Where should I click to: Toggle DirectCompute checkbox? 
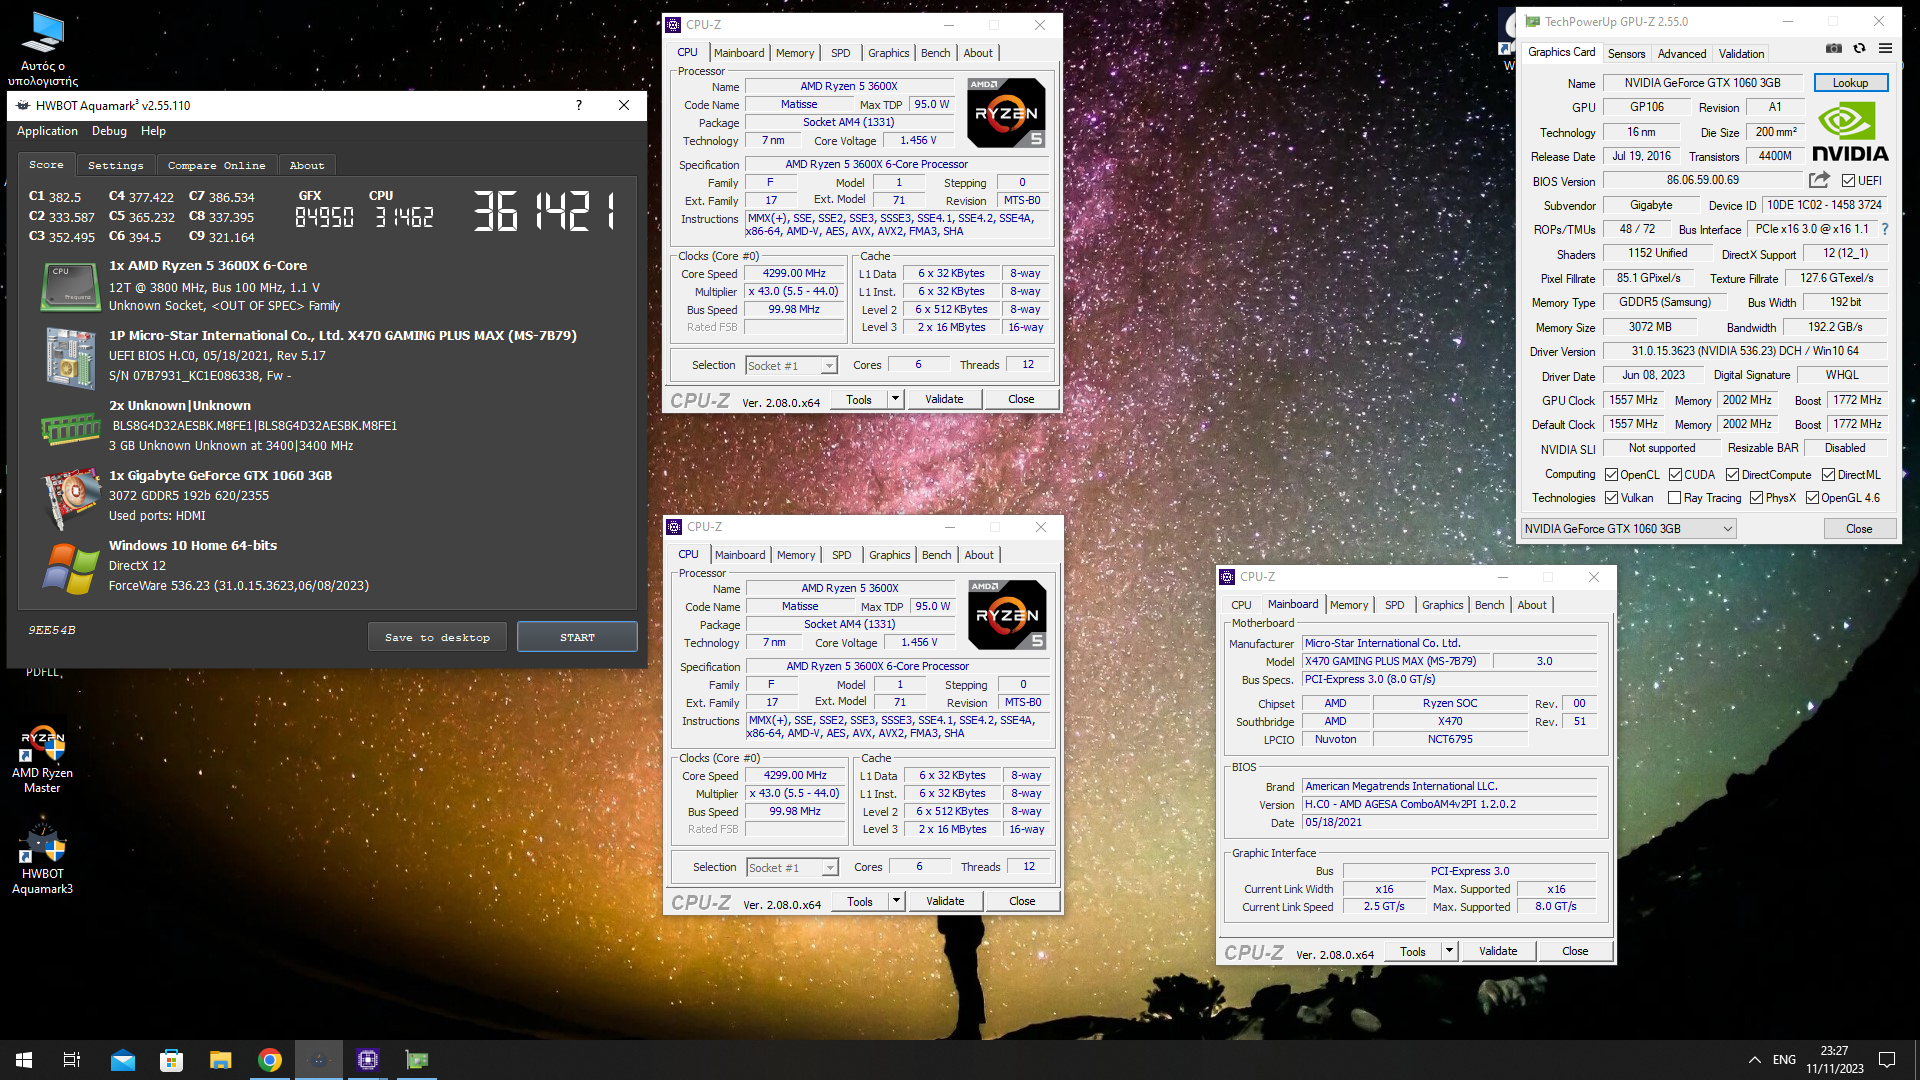pyautogui.click(x=1733, y=475)
